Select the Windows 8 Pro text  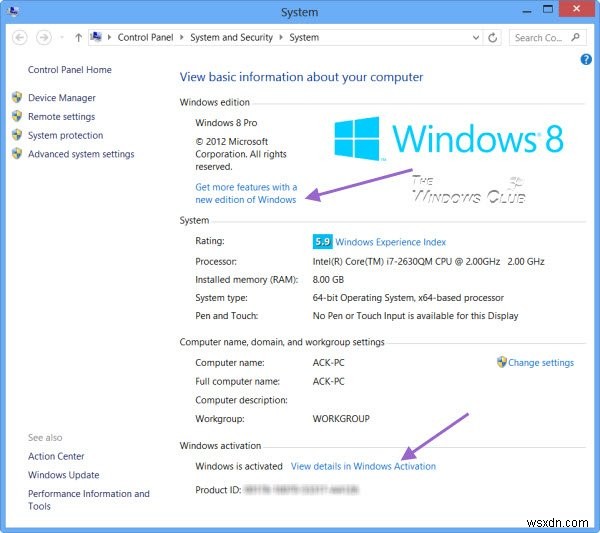click(226, 123)
